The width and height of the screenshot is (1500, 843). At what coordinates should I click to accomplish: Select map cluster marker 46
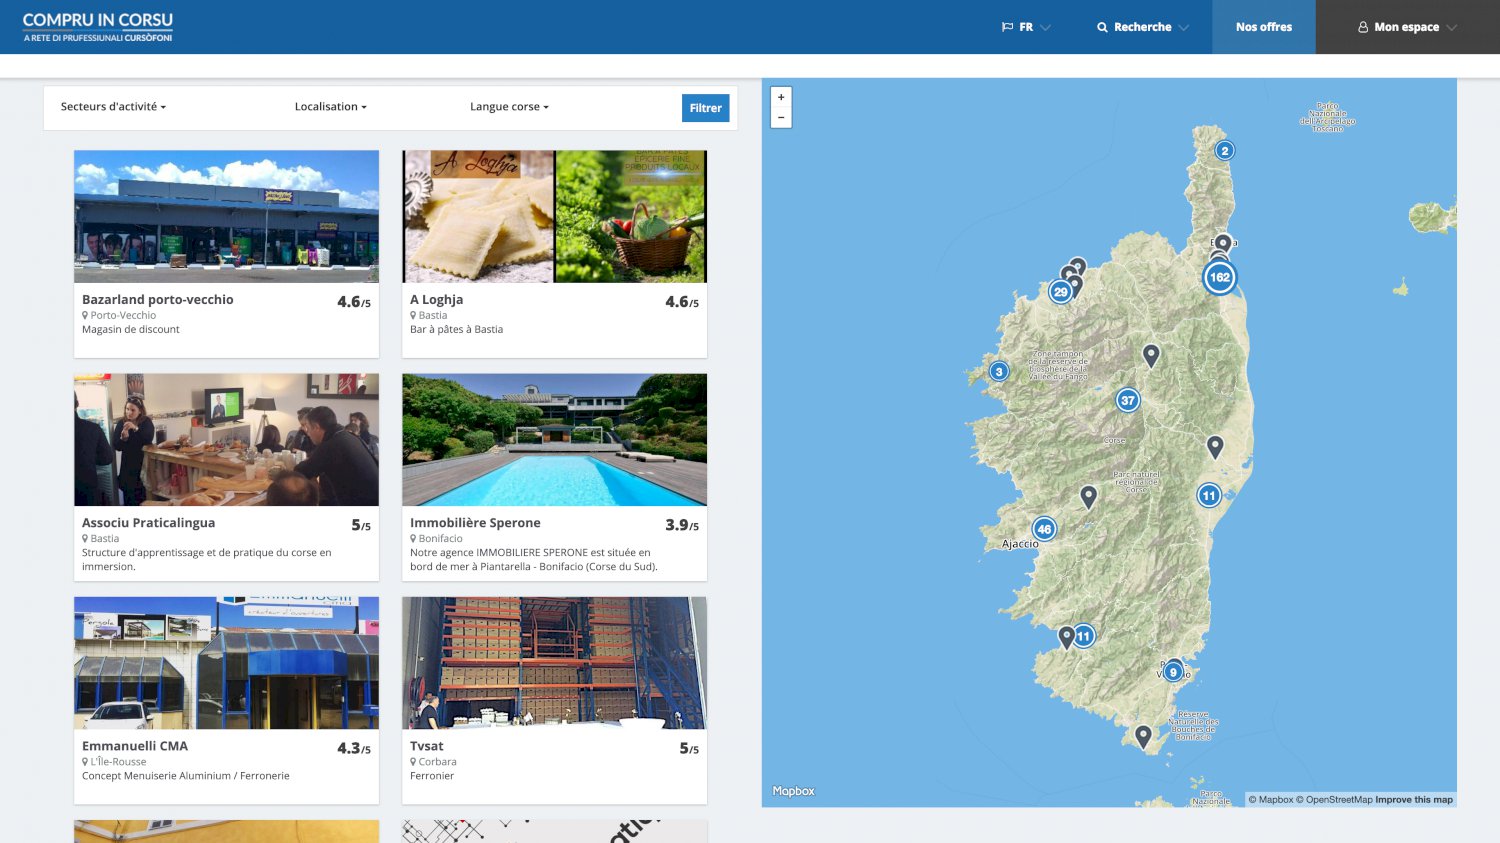[1044, 529]
